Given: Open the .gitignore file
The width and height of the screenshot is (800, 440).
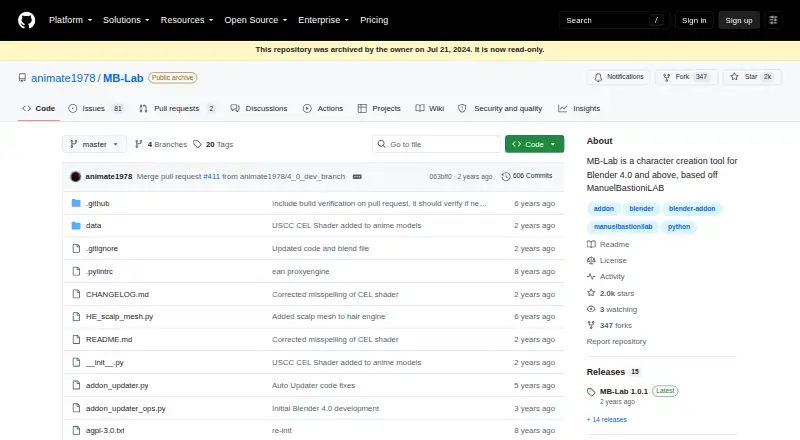Looking at the screenshot, I should (102, 249).
